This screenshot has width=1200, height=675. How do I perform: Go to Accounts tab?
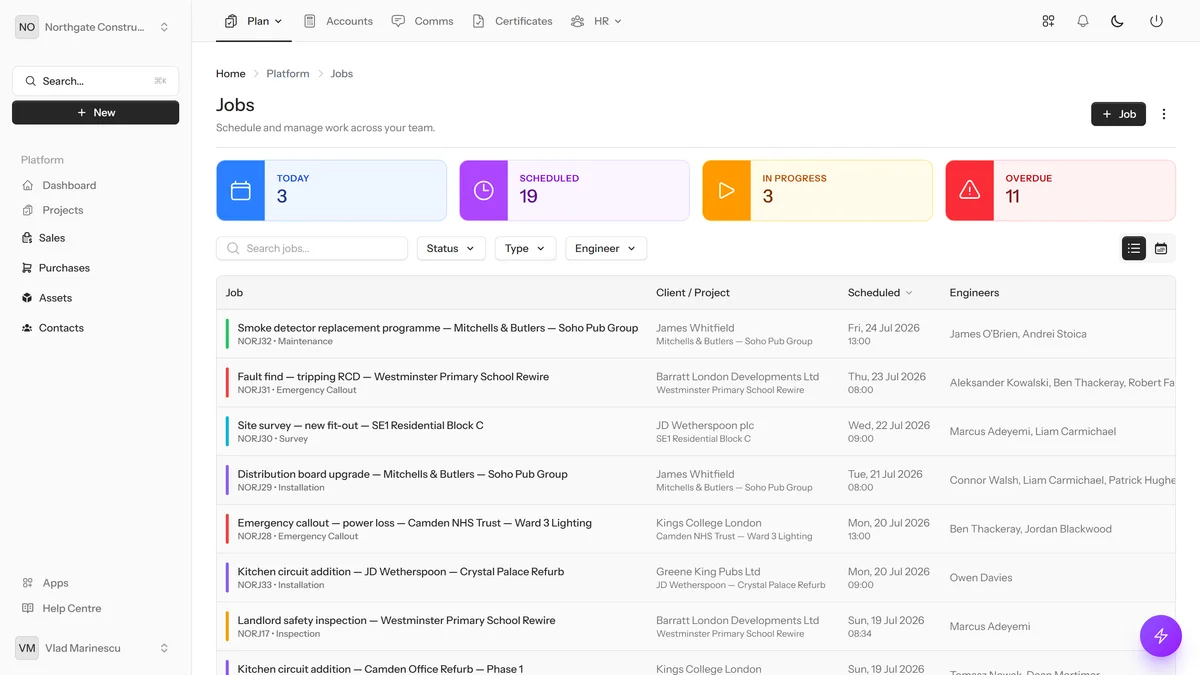coord(338,21)
